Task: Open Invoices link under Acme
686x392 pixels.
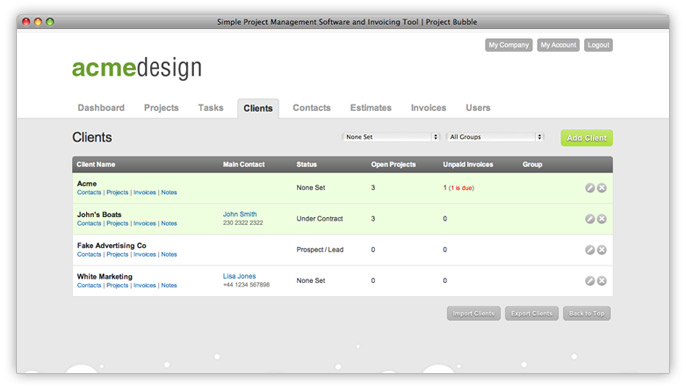Action: click(x=145, y=192)
